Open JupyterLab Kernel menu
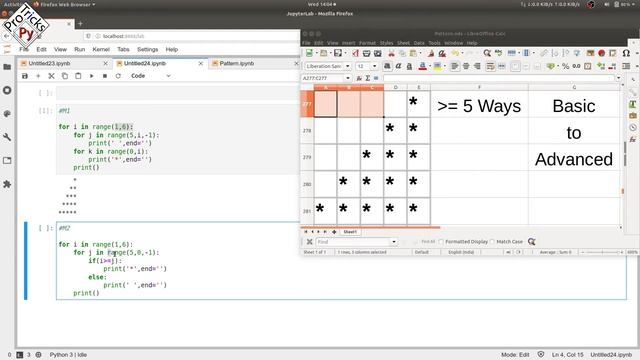 point(101,49)
